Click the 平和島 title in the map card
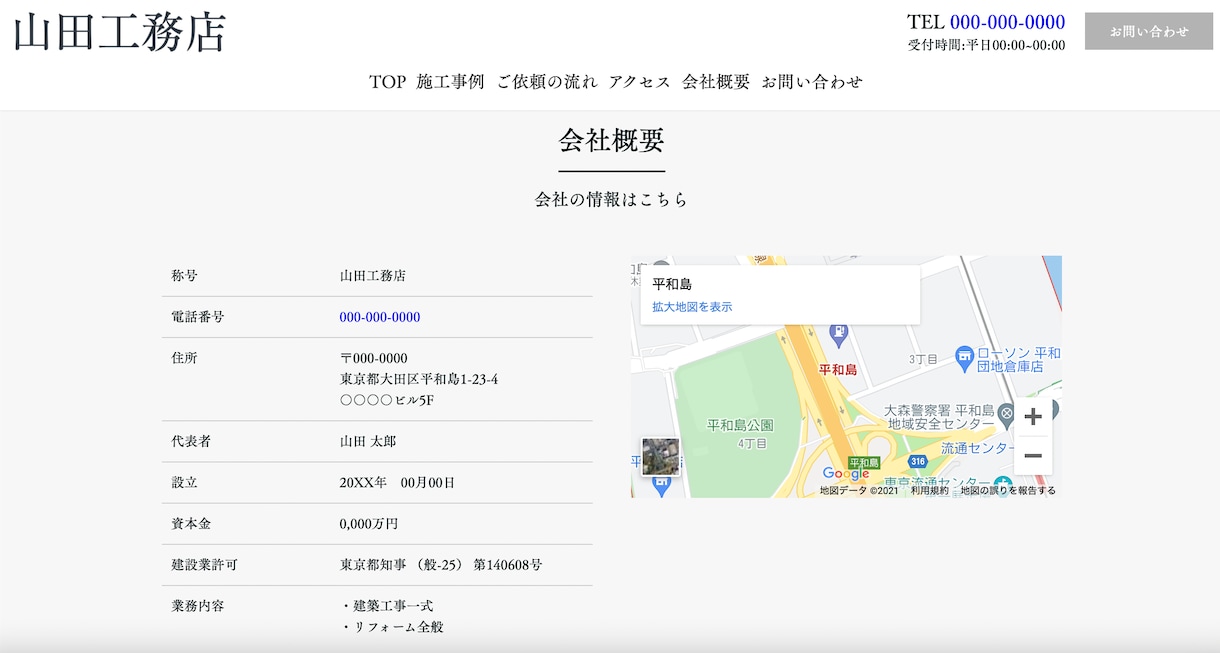 (x=672, y=285)
